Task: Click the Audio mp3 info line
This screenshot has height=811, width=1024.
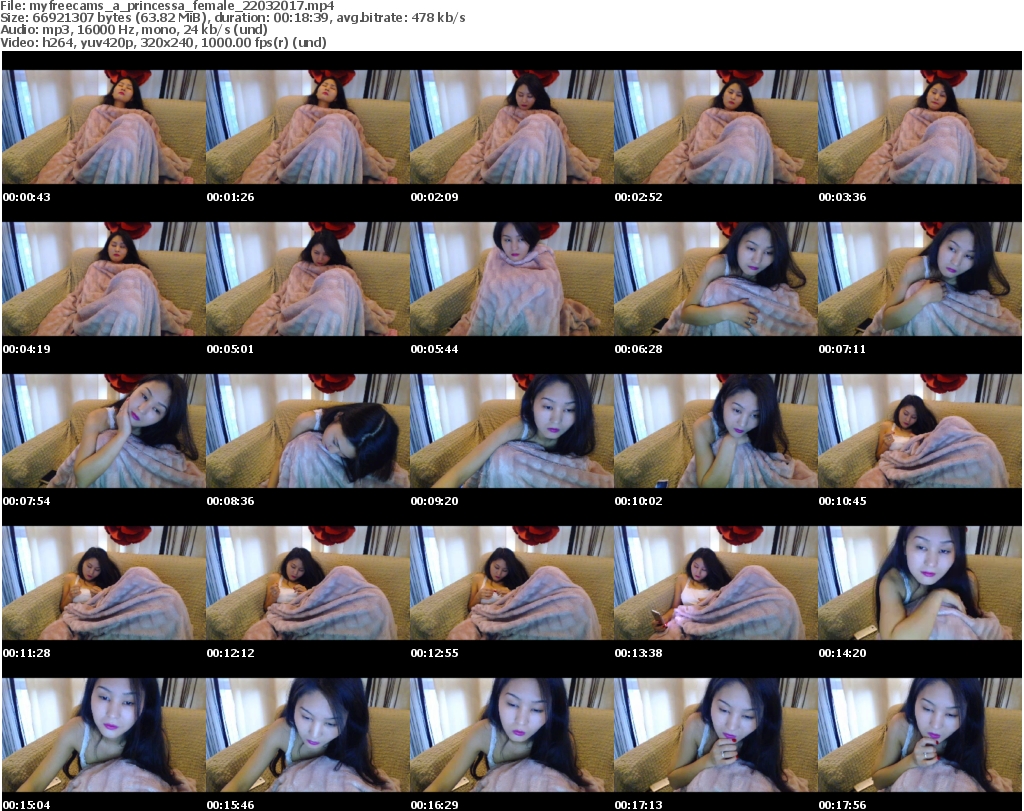Action: [x=134, y=30]
